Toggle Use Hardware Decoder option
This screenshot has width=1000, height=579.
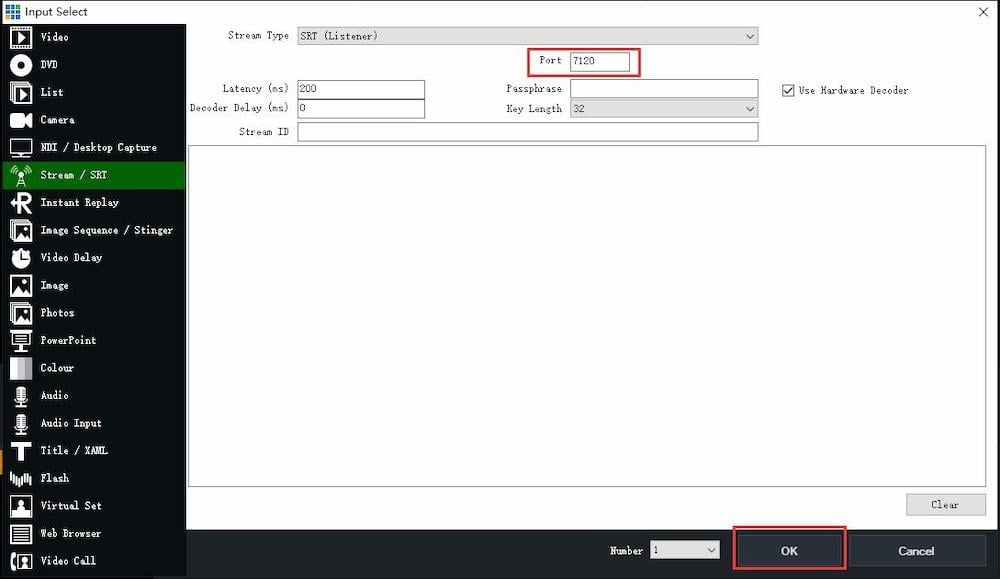[x=789, y=90]
